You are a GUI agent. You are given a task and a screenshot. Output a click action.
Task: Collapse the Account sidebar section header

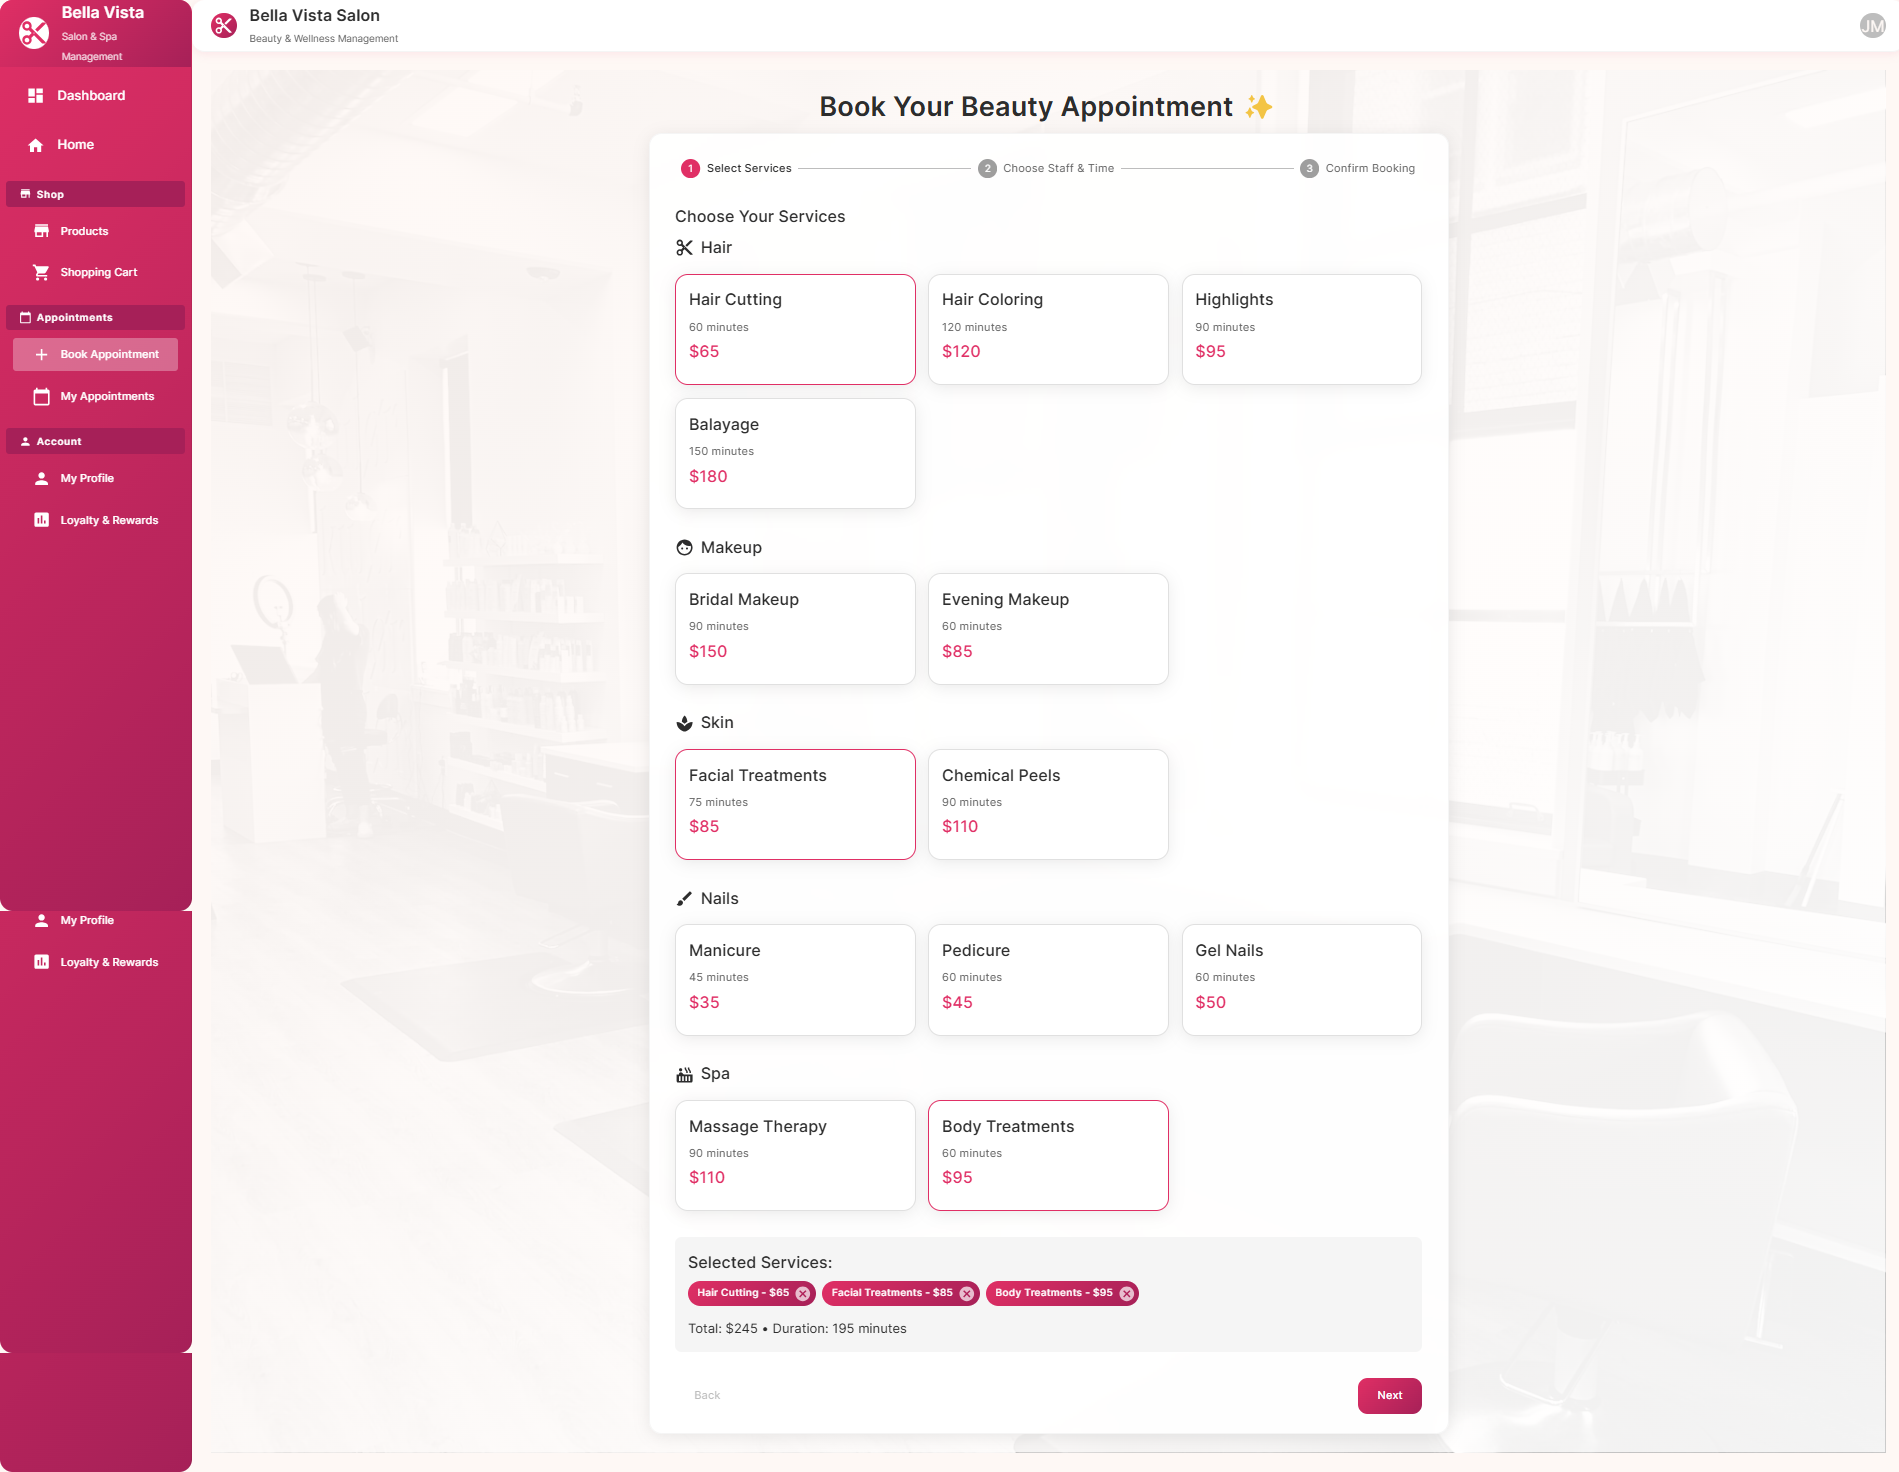95,441
